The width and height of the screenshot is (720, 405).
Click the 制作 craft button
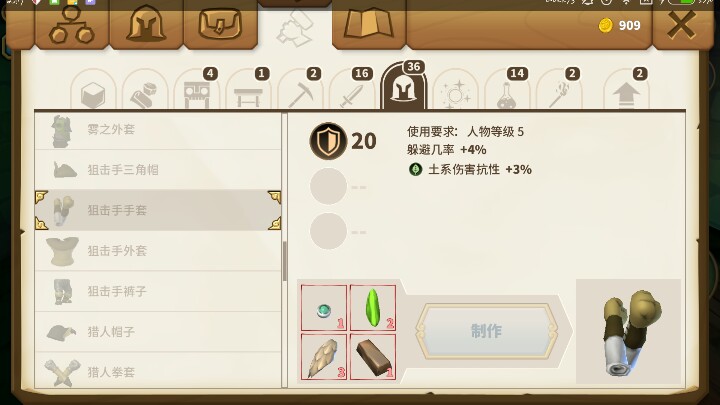click(487, 331)
